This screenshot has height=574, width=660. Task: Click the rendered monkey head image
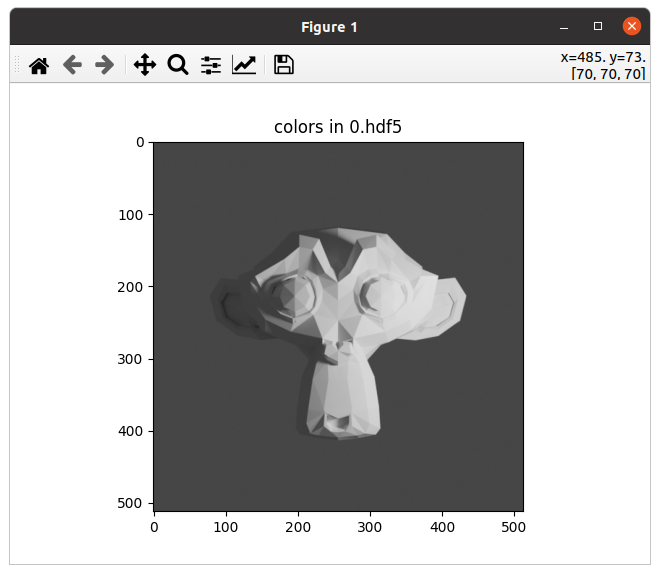point(338,334)
